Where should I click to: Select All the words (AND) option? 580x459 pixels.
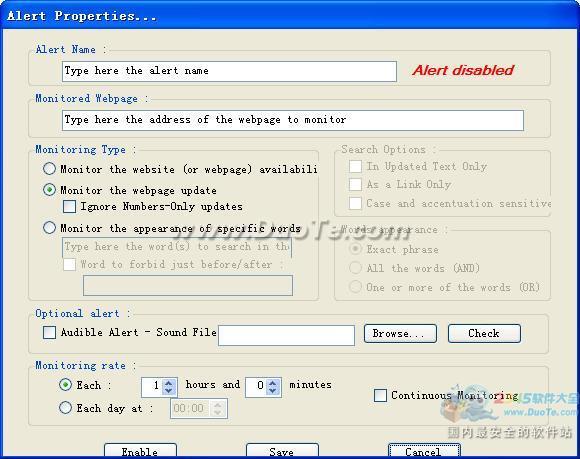pos(355,268)
